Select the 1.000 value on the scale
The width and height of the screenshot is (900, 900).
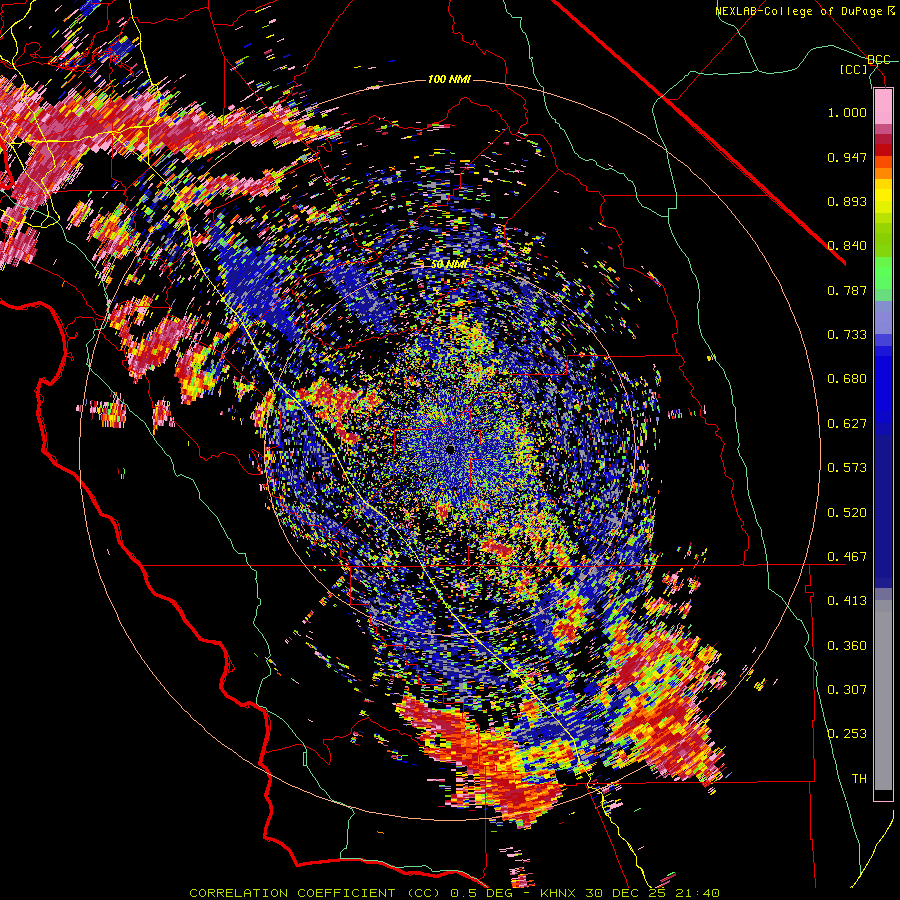[x=847, y=112]
